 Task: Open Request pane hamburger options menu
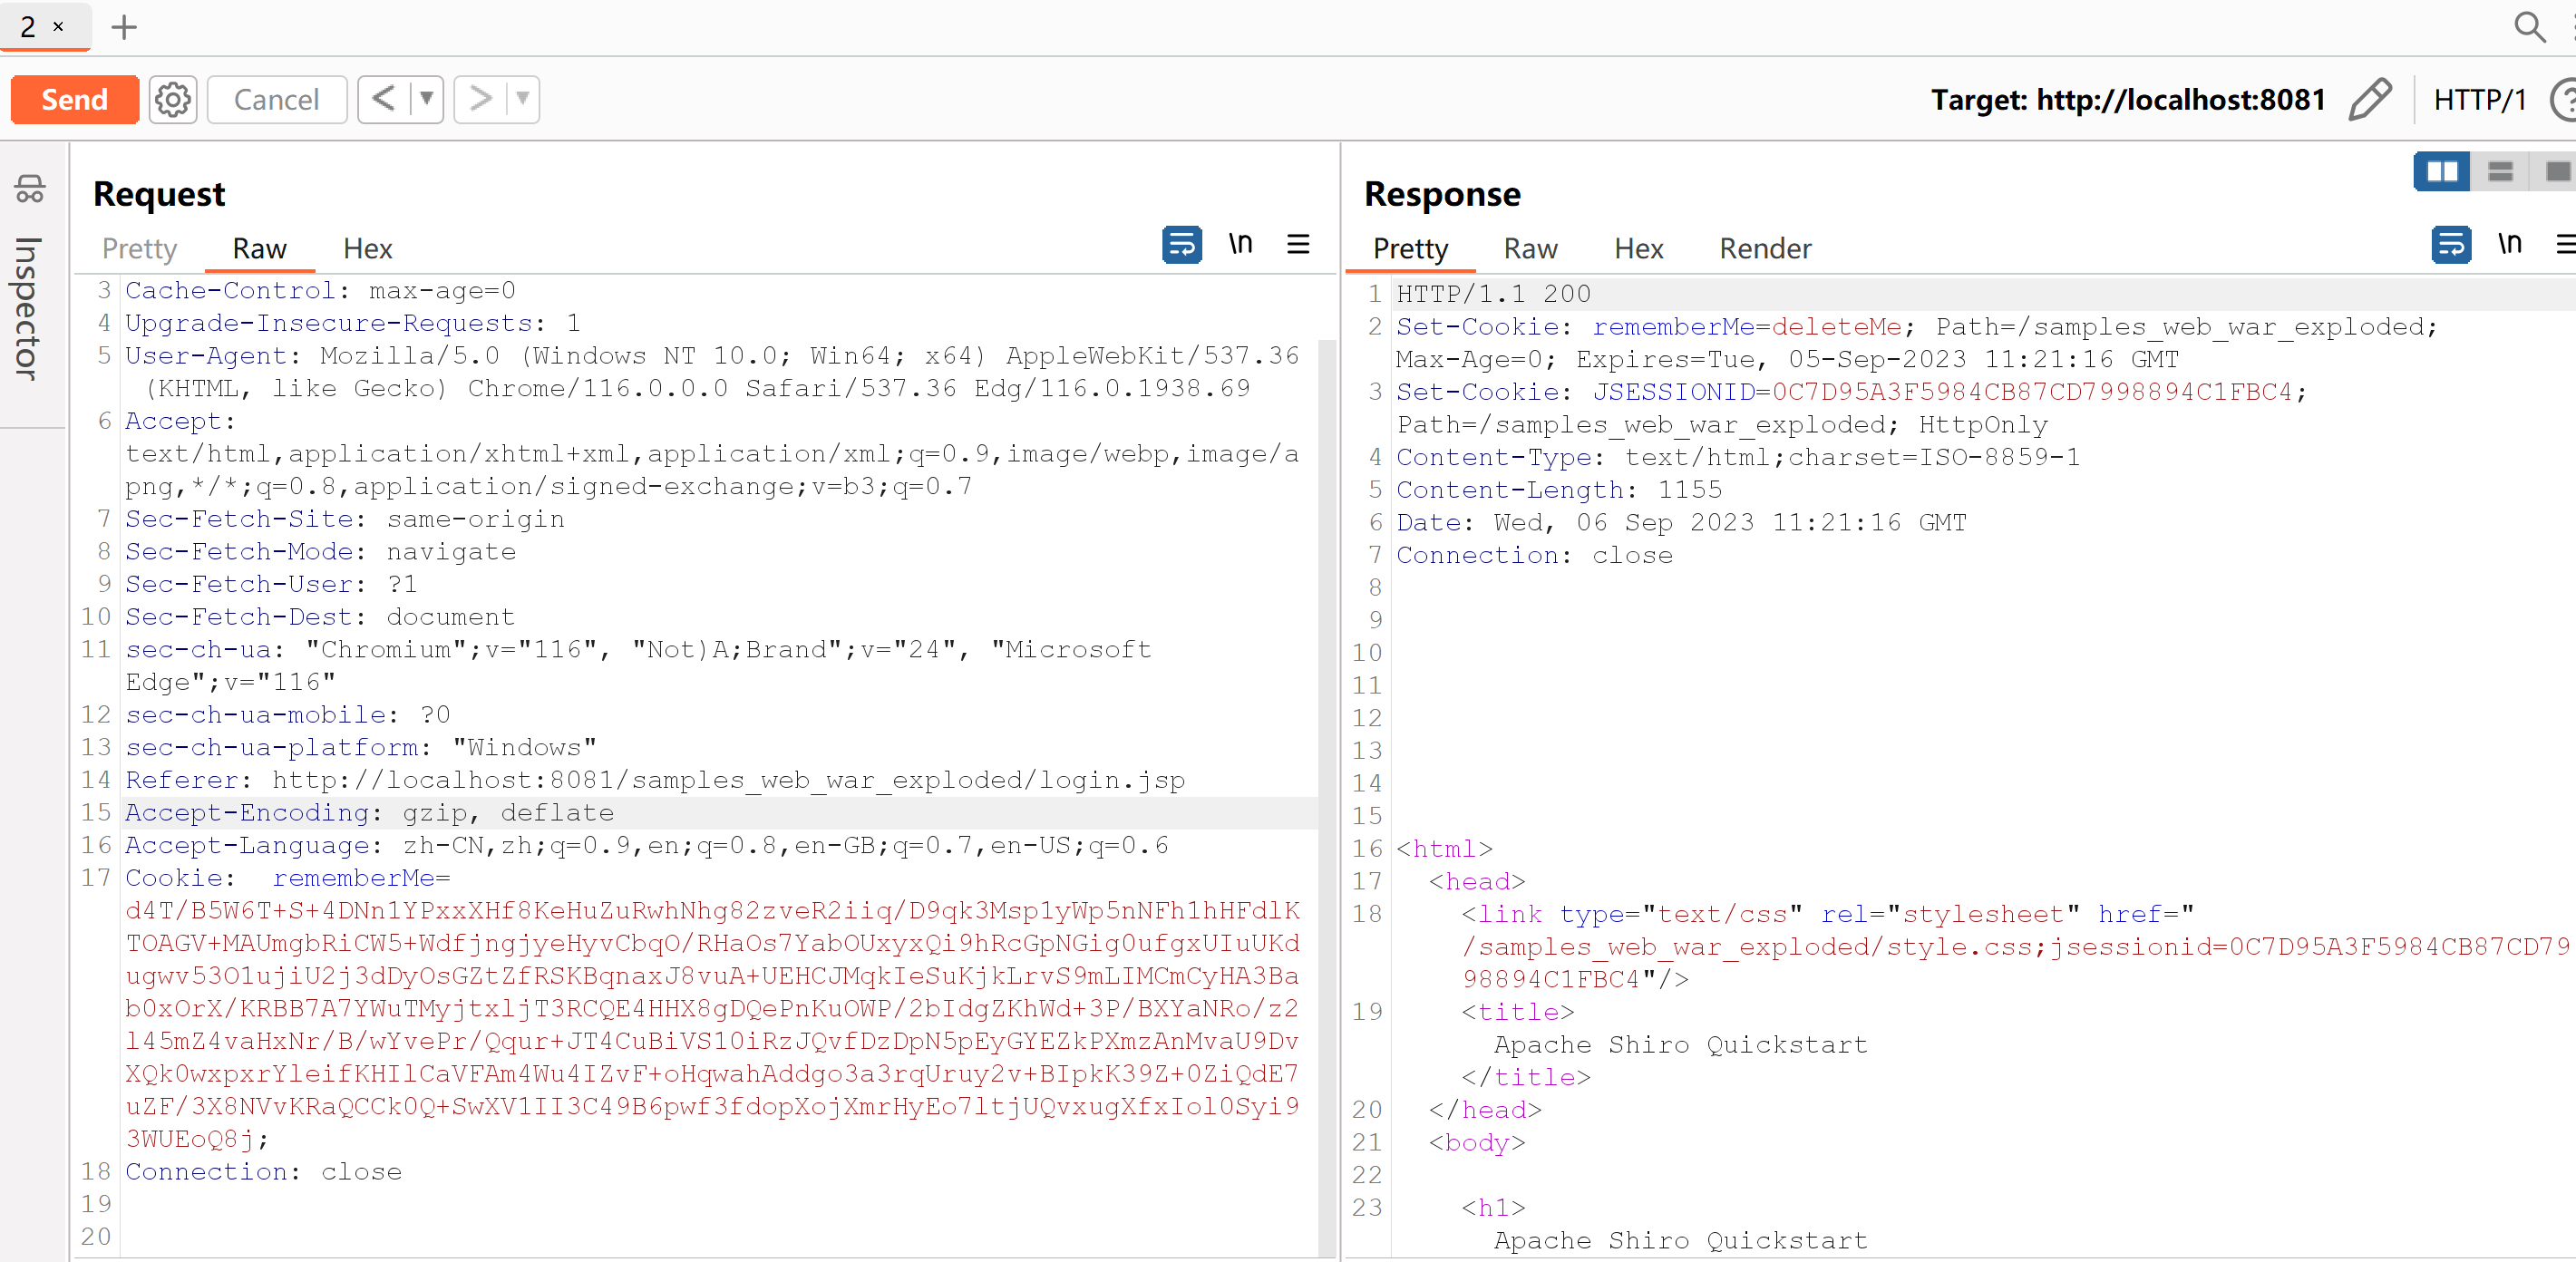tap(1298, 244)
